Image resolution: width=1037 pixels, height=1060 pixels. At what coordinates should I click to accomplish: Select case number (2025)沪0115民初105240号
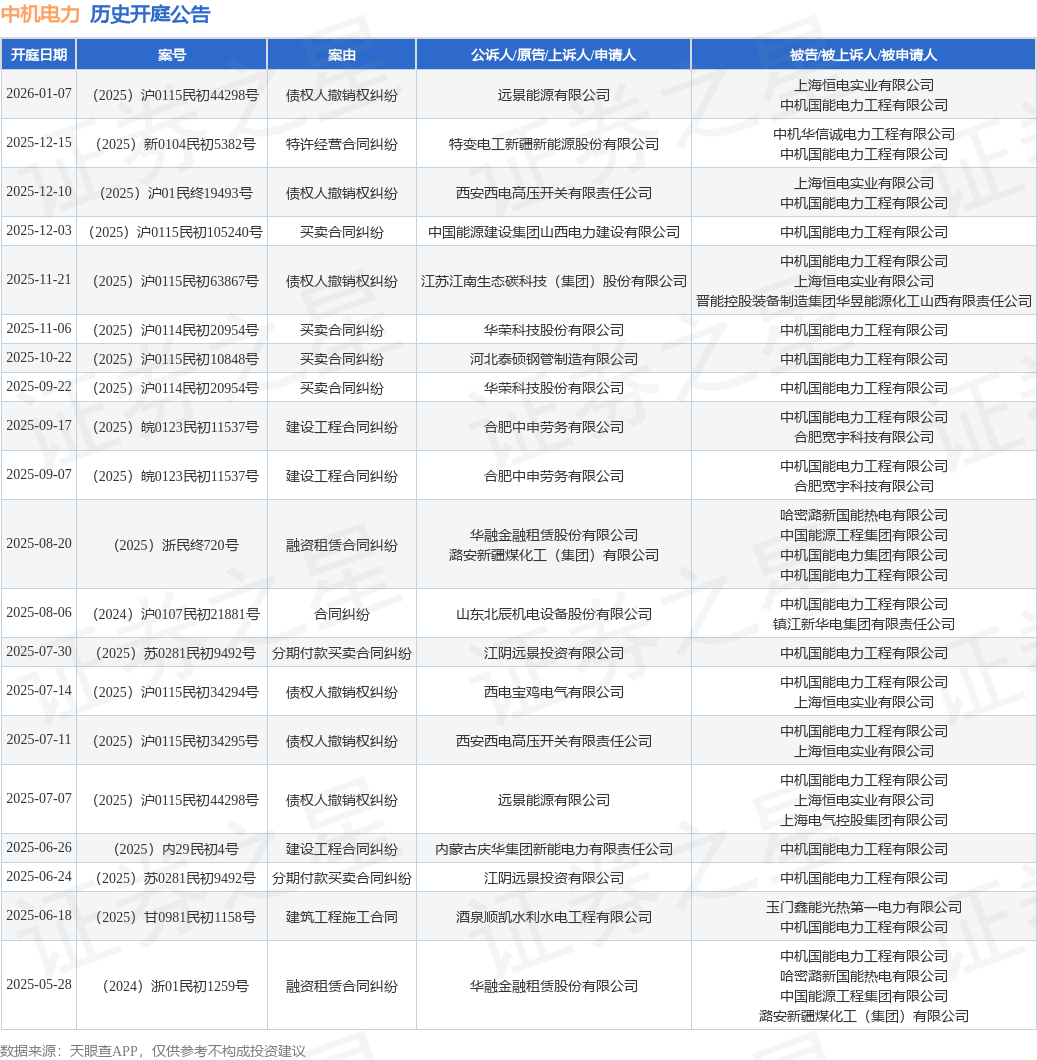176,233
